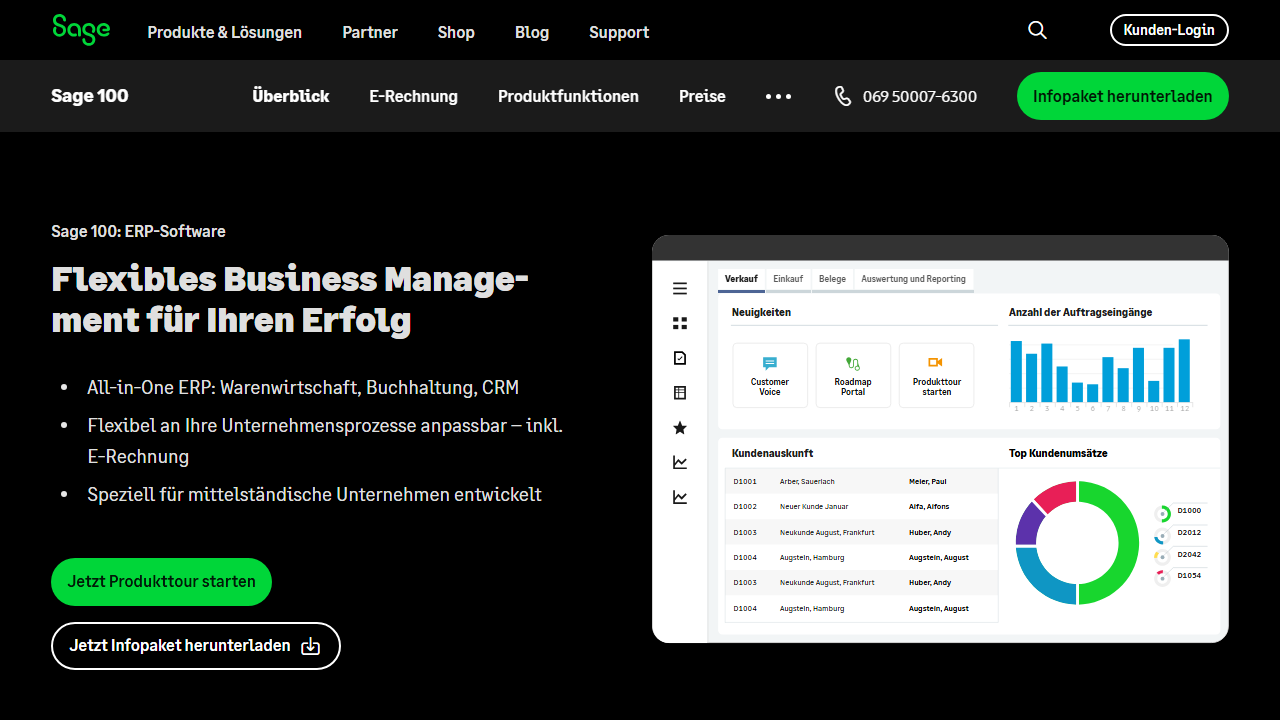Go to Shop in top navigation

pos(456,32)
